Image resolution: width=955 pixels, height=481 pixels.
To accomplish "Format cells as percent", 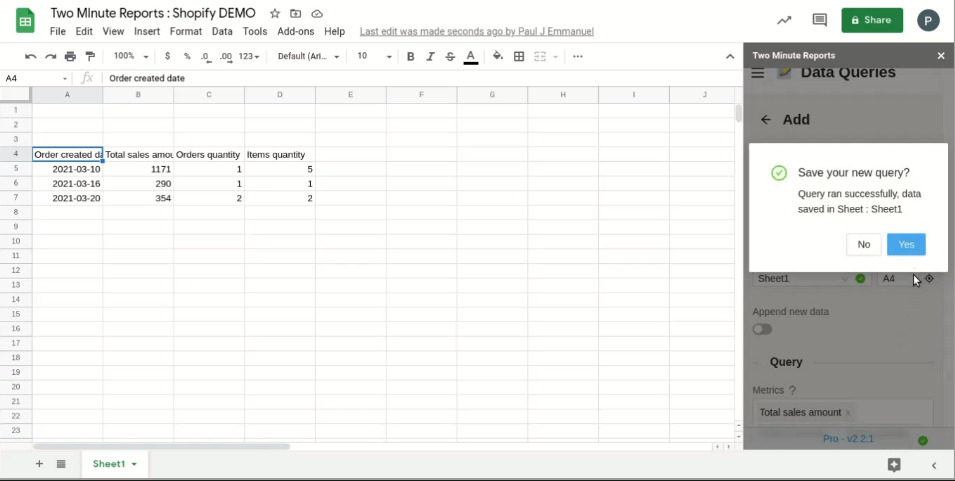I will tap(187, 56).
